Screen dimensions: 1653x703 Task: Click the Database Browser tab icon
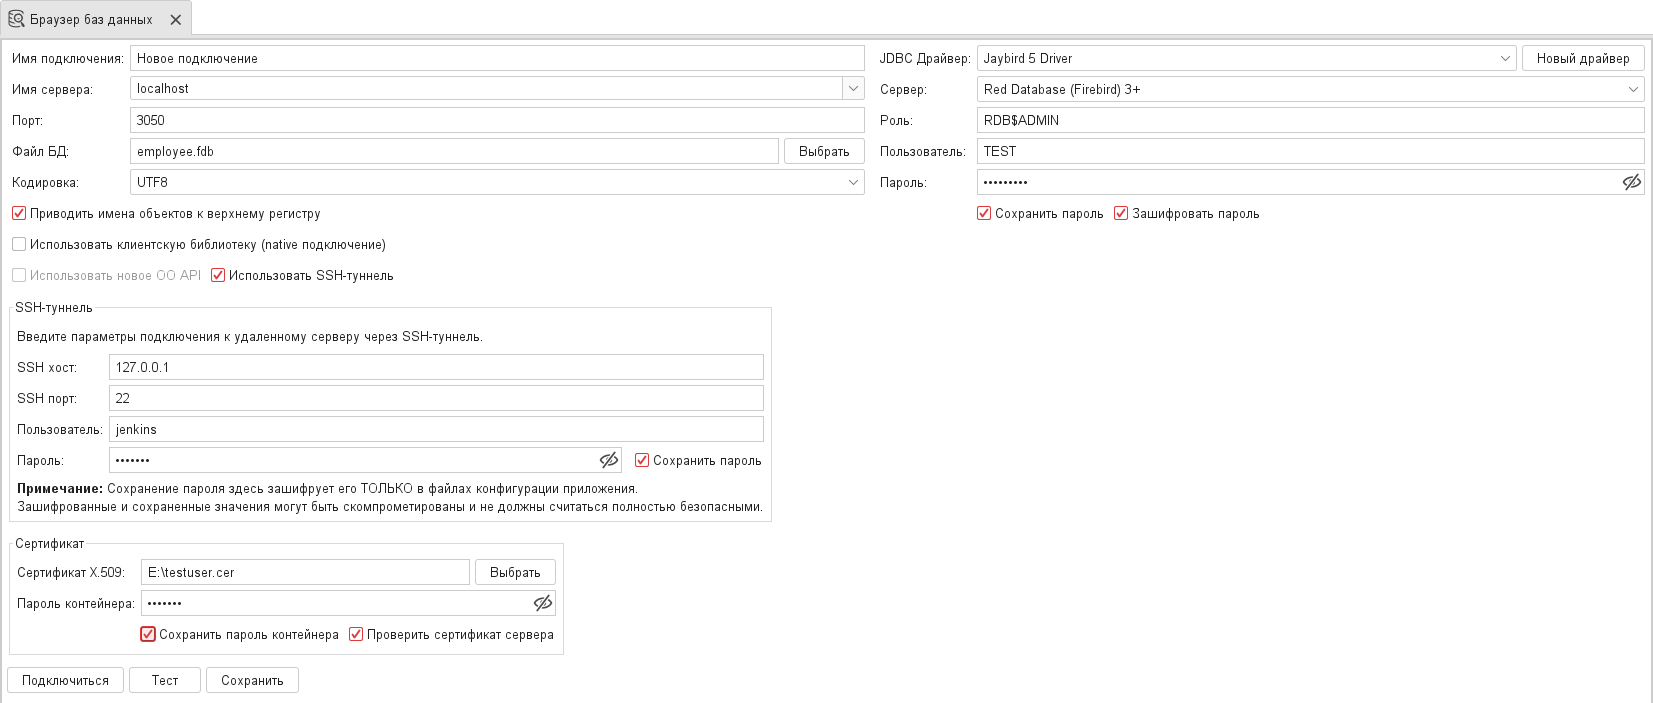tap(16, 19)
